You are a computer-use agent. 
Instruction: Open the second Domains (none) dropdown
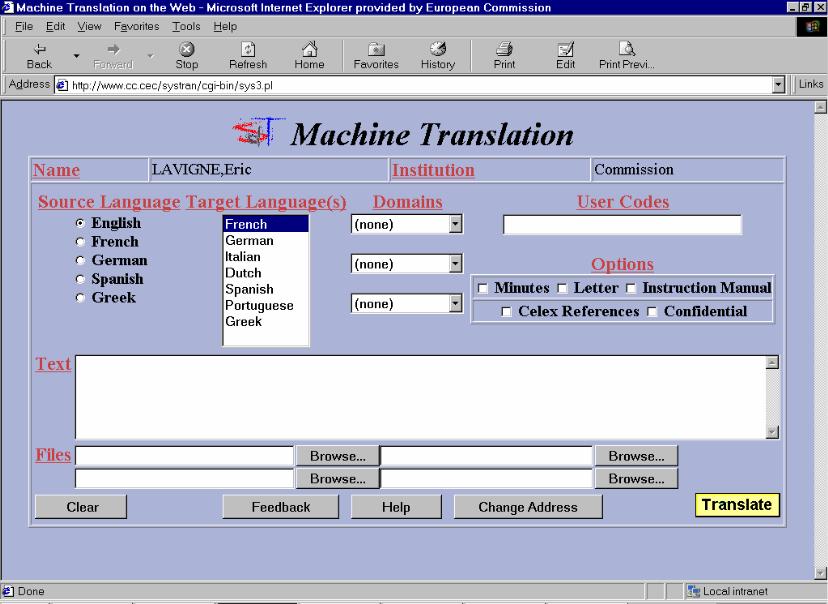[456, 264]
